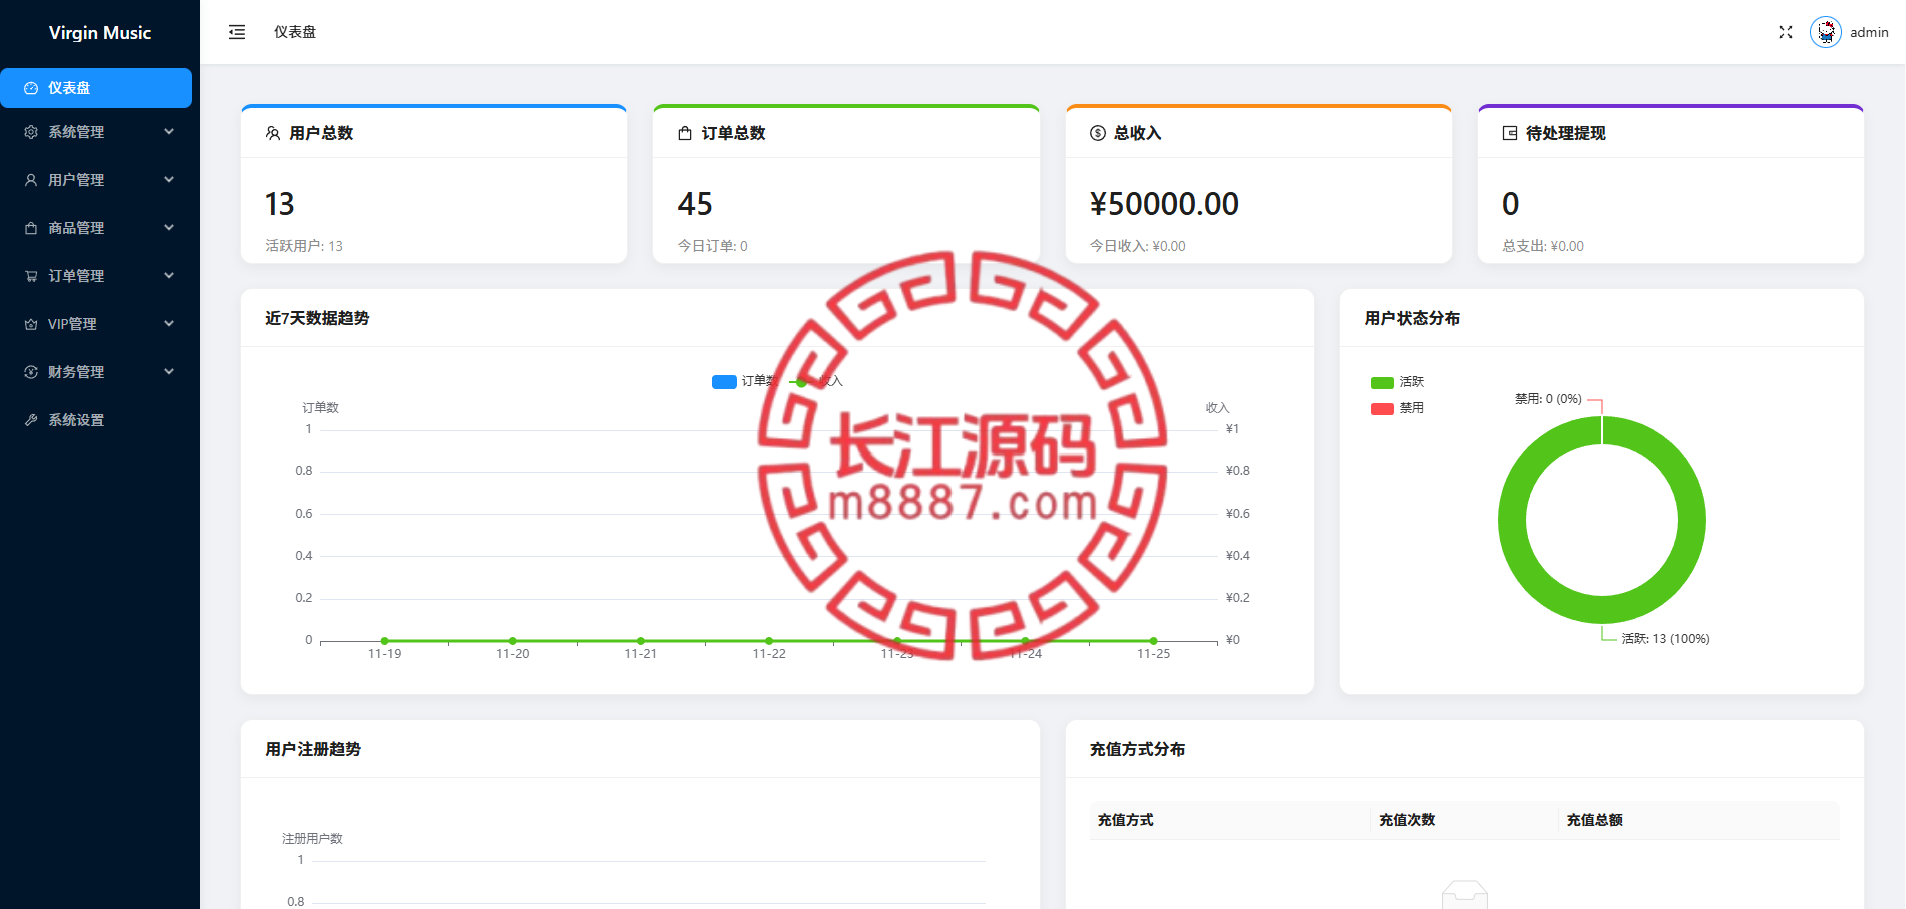Open the VIP管理 menu label
Image resolution: width=1906 pixels, height=909 pixels.
[72, 324]
